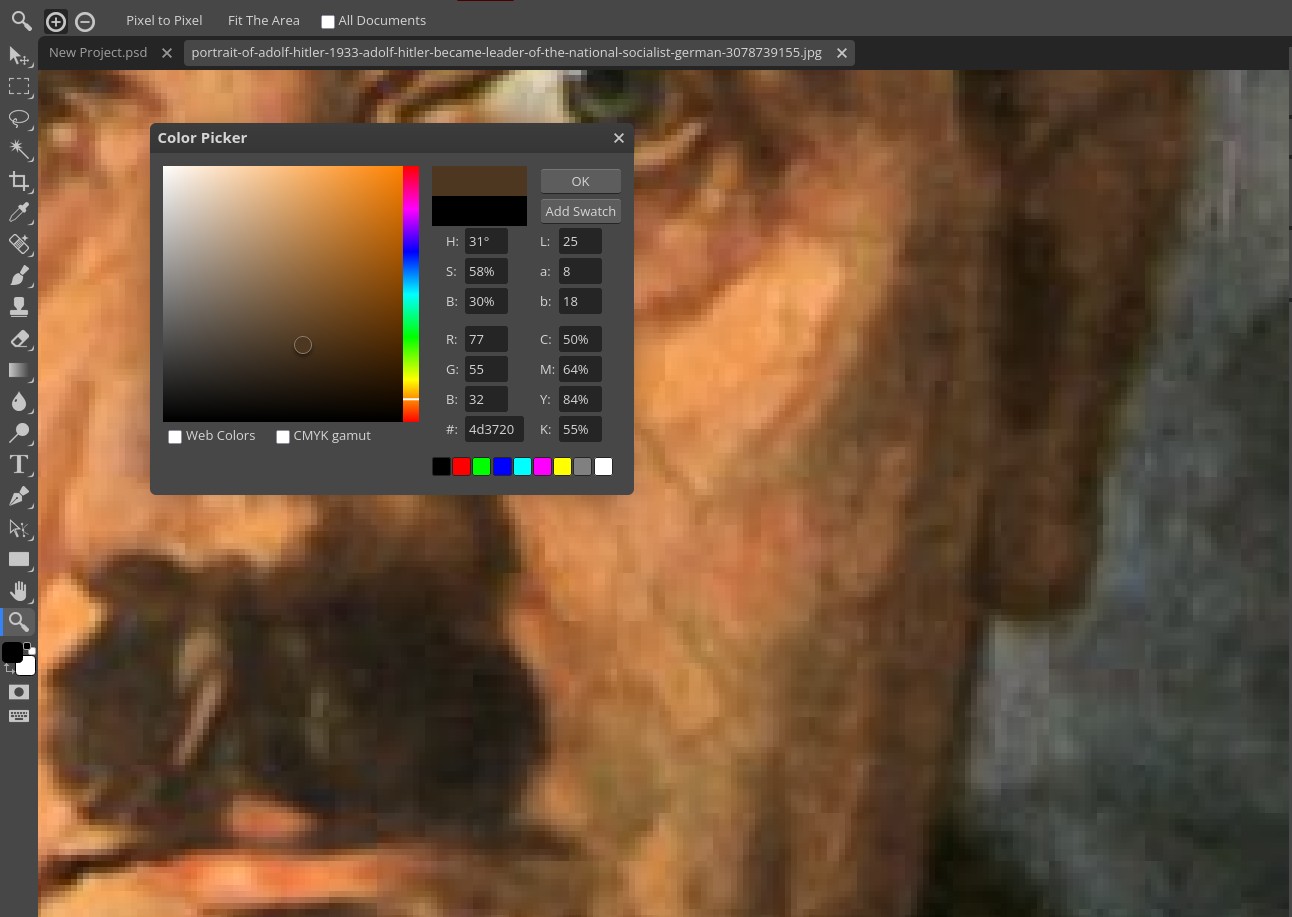The image size is (1292, 917).
Task: Choose the white preset swatch
Action: (603, 466)
